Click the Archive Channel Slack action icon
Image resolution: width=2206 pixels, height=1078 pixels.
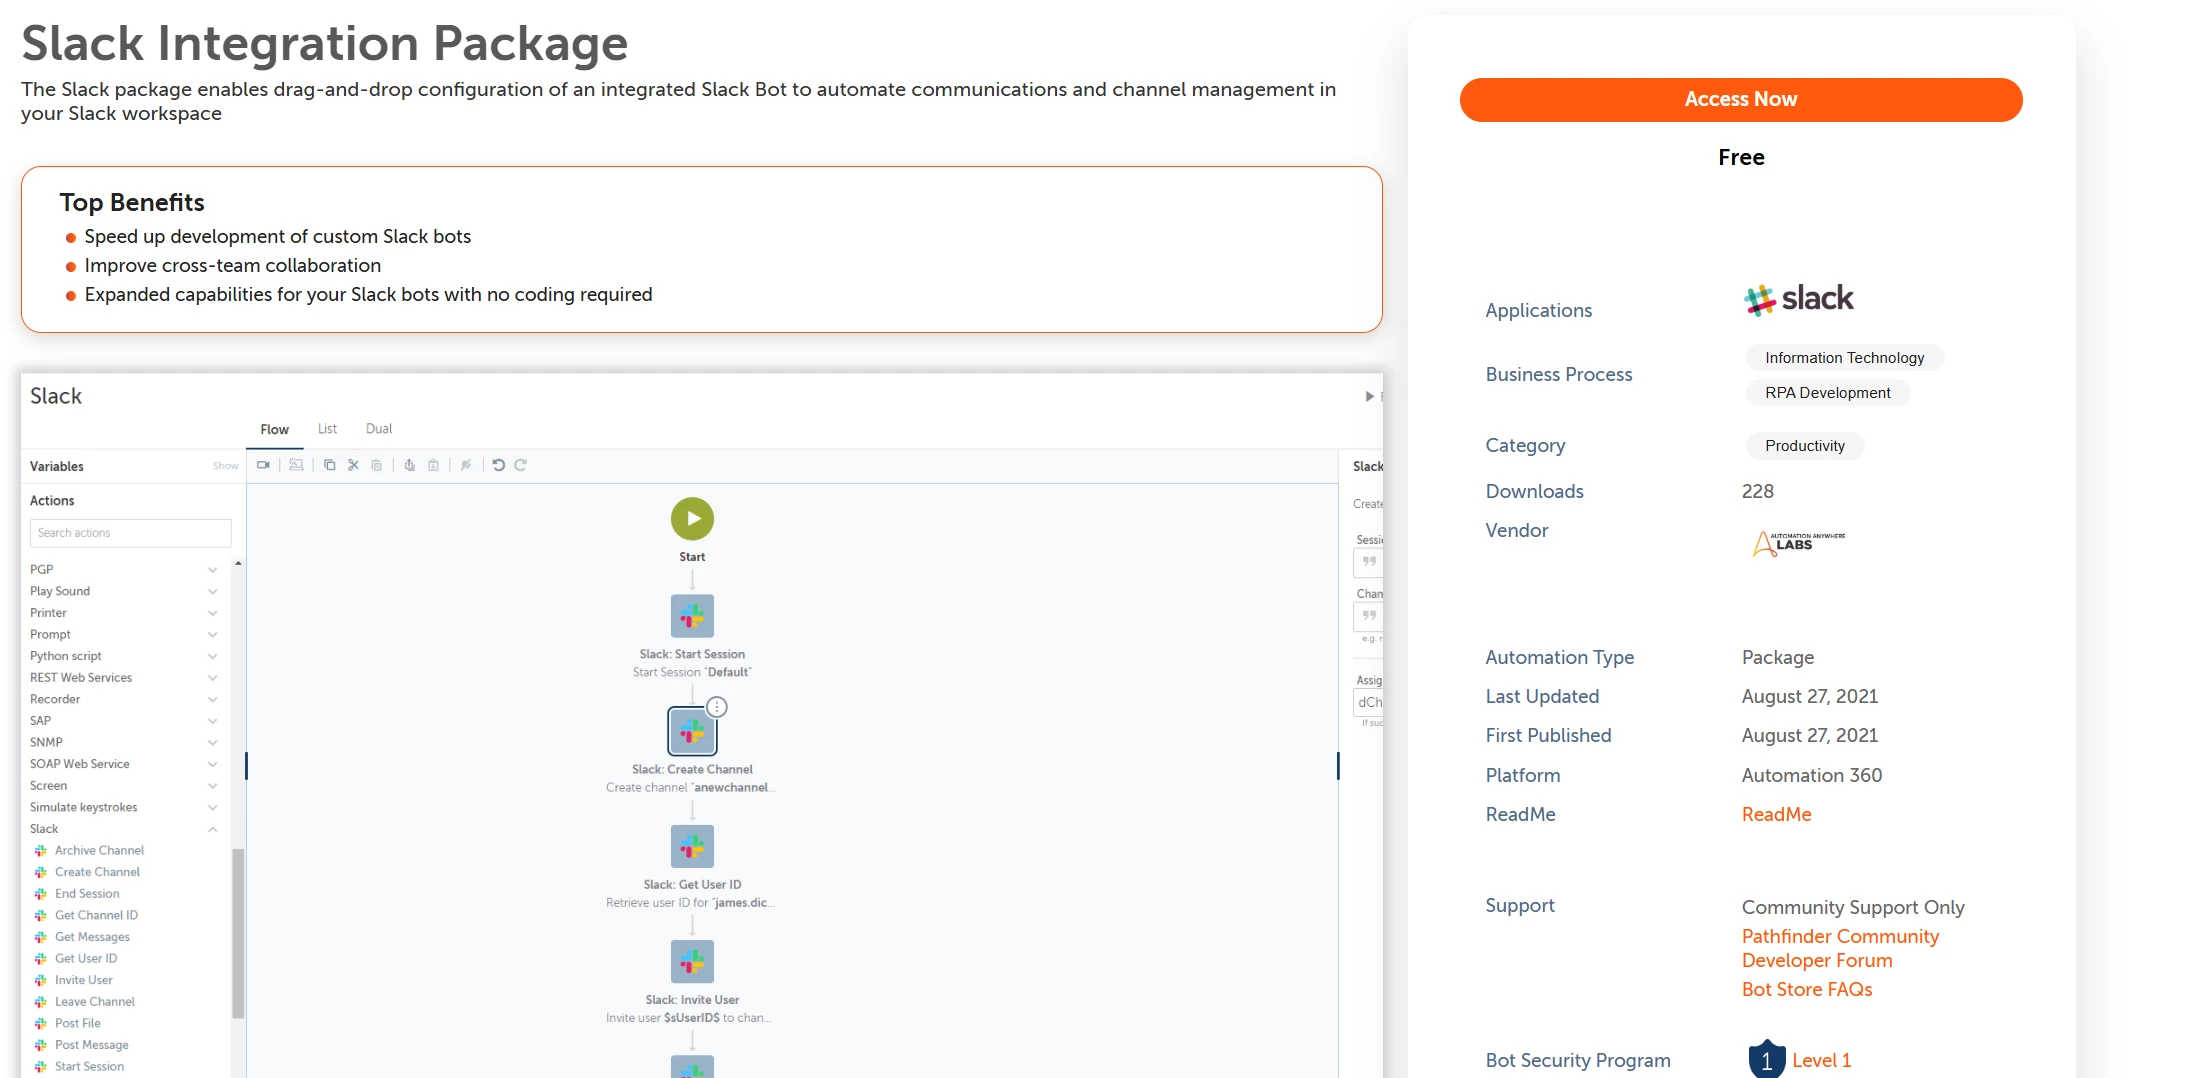coord(41,851)
